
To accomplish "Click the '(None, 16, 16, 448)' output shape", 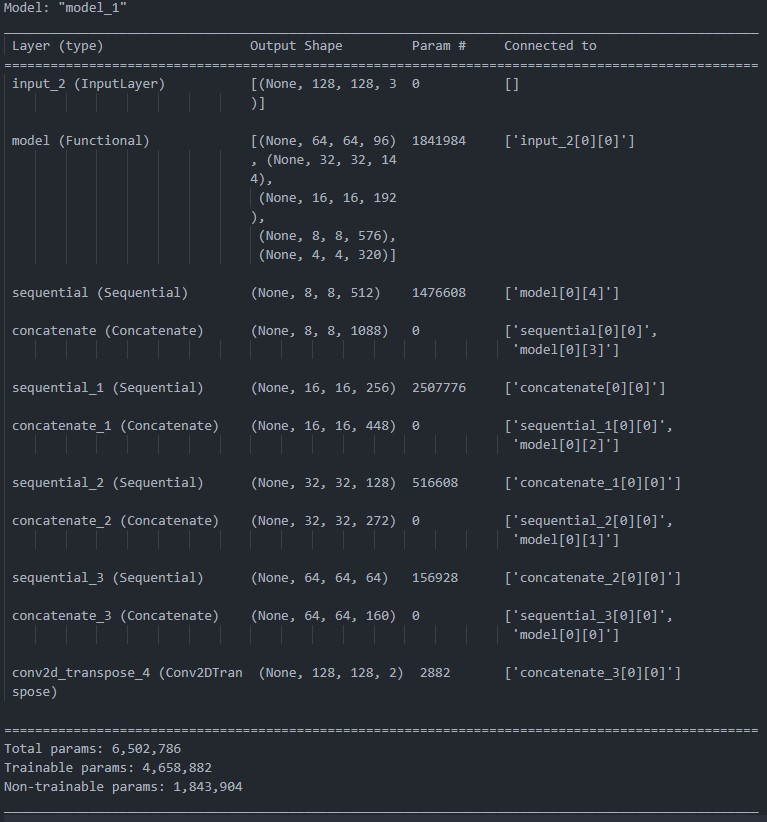I will (323, 426).
